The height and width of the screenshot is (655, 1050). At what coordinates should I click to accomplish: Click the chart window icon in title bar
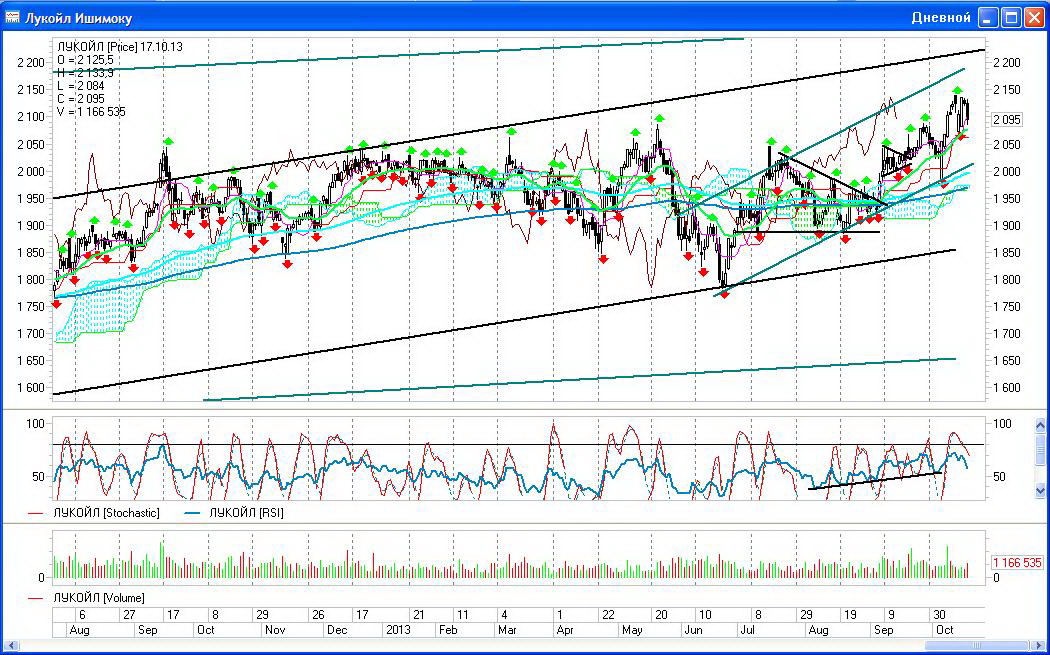[x=11, y=17]
